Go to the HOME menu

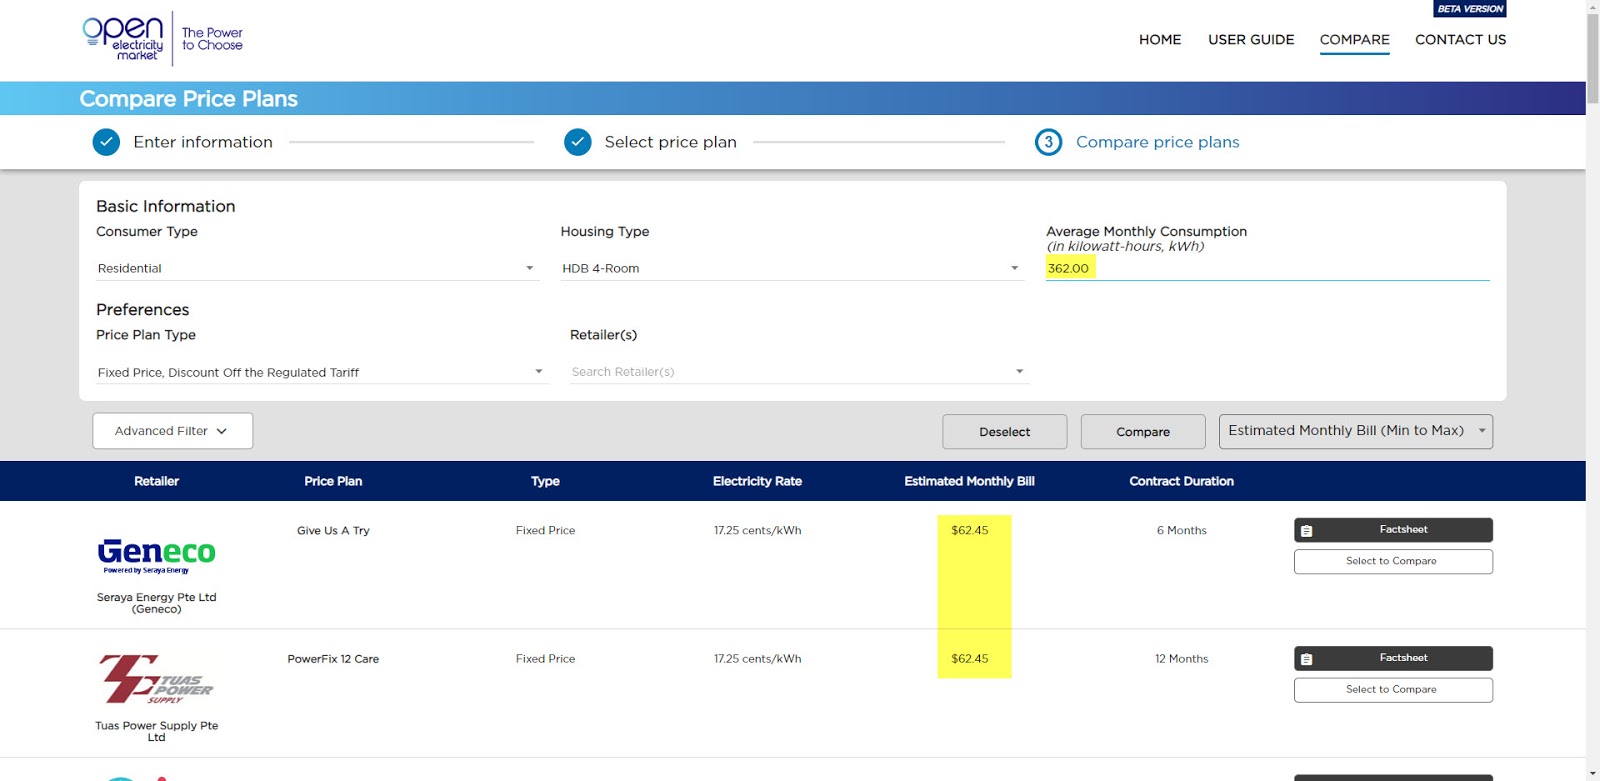1160,40
